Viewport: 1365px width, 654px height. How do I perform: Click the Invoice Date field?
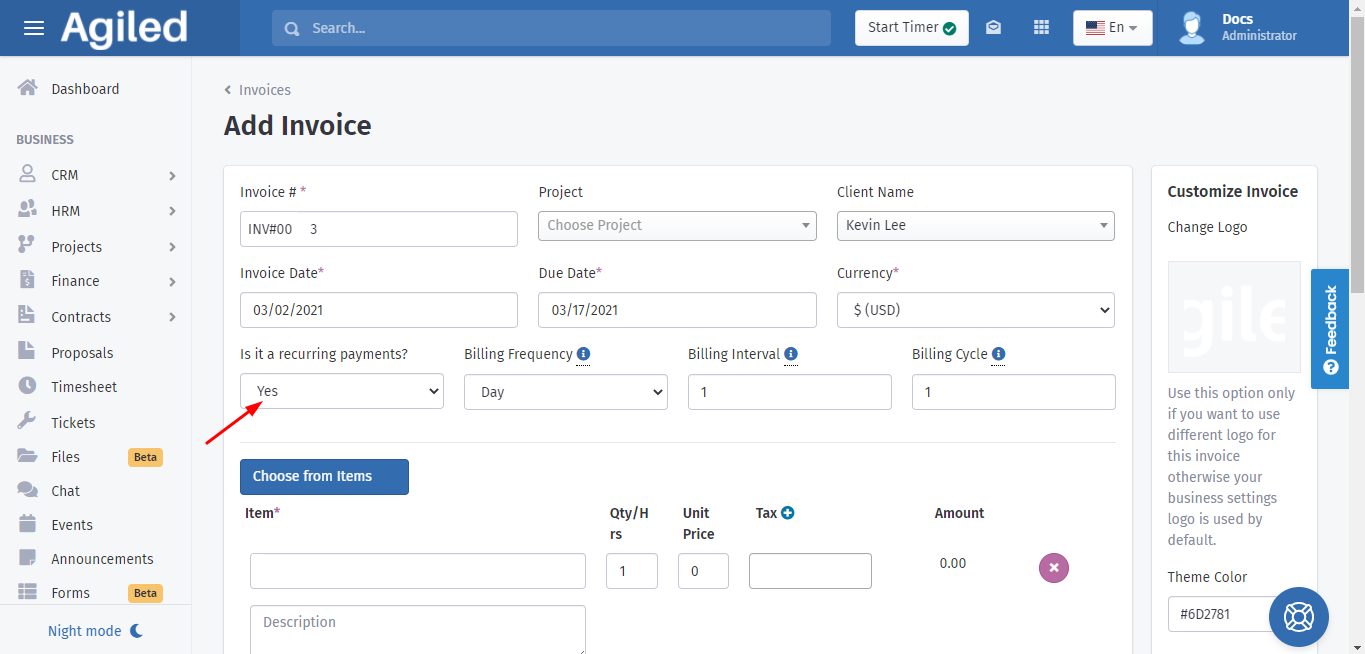click(379, 310)
